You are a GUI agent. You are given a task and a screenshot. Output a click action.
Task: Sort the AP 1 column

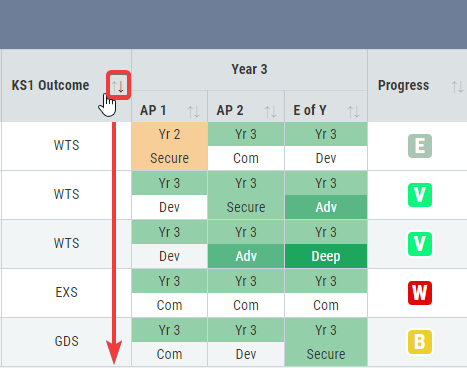(193, 112)
